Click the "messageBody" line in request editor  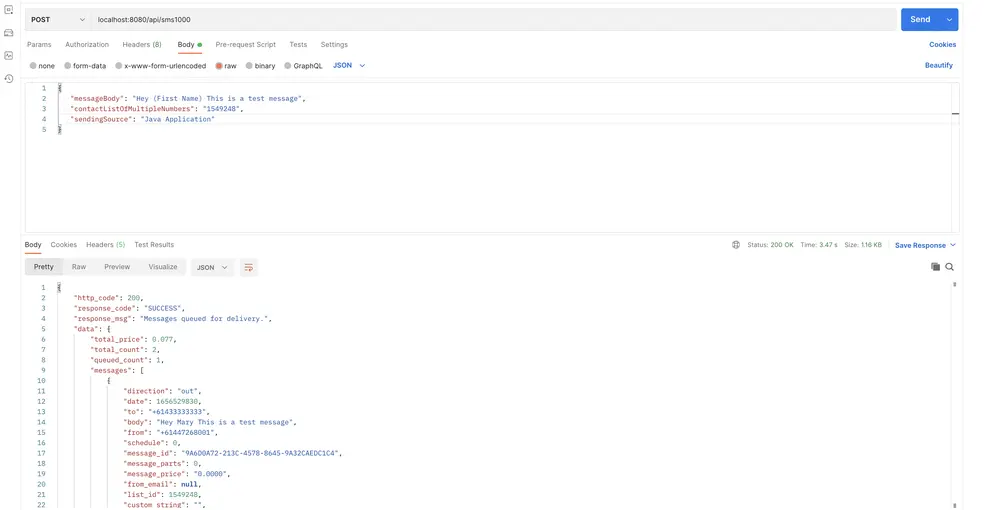point(188,98)
